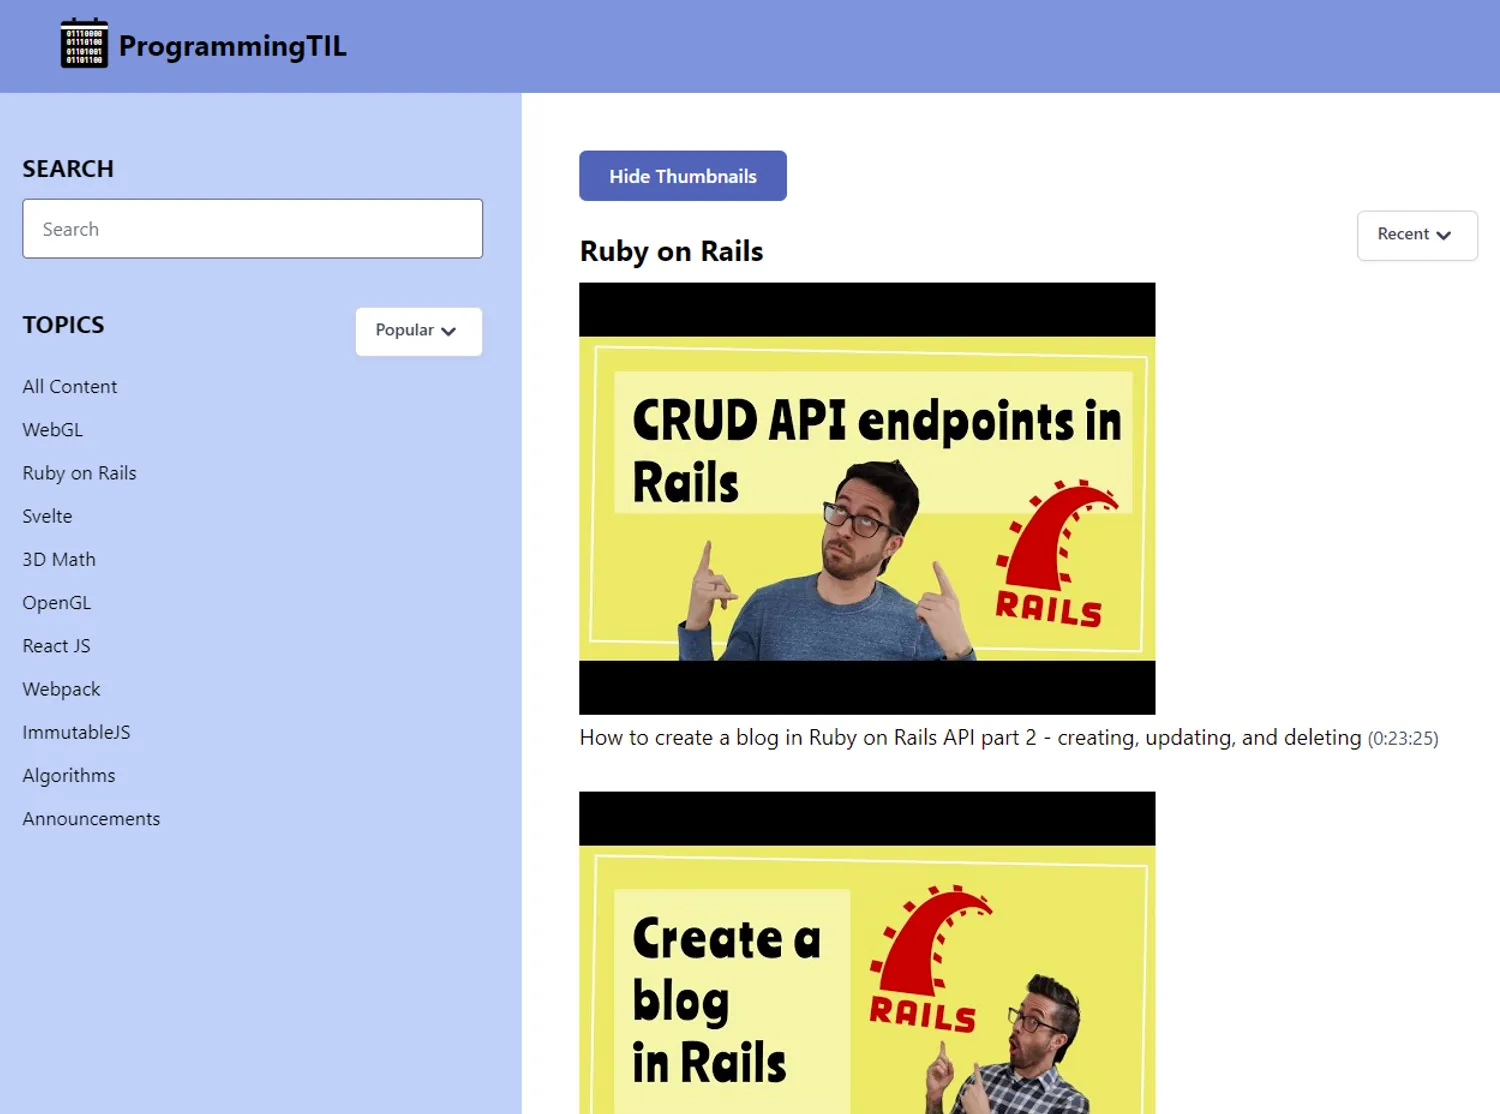Go to the Ruby on Rails topic
The height and width of the screenshot is (1114, 1500).
click(80, 473)
